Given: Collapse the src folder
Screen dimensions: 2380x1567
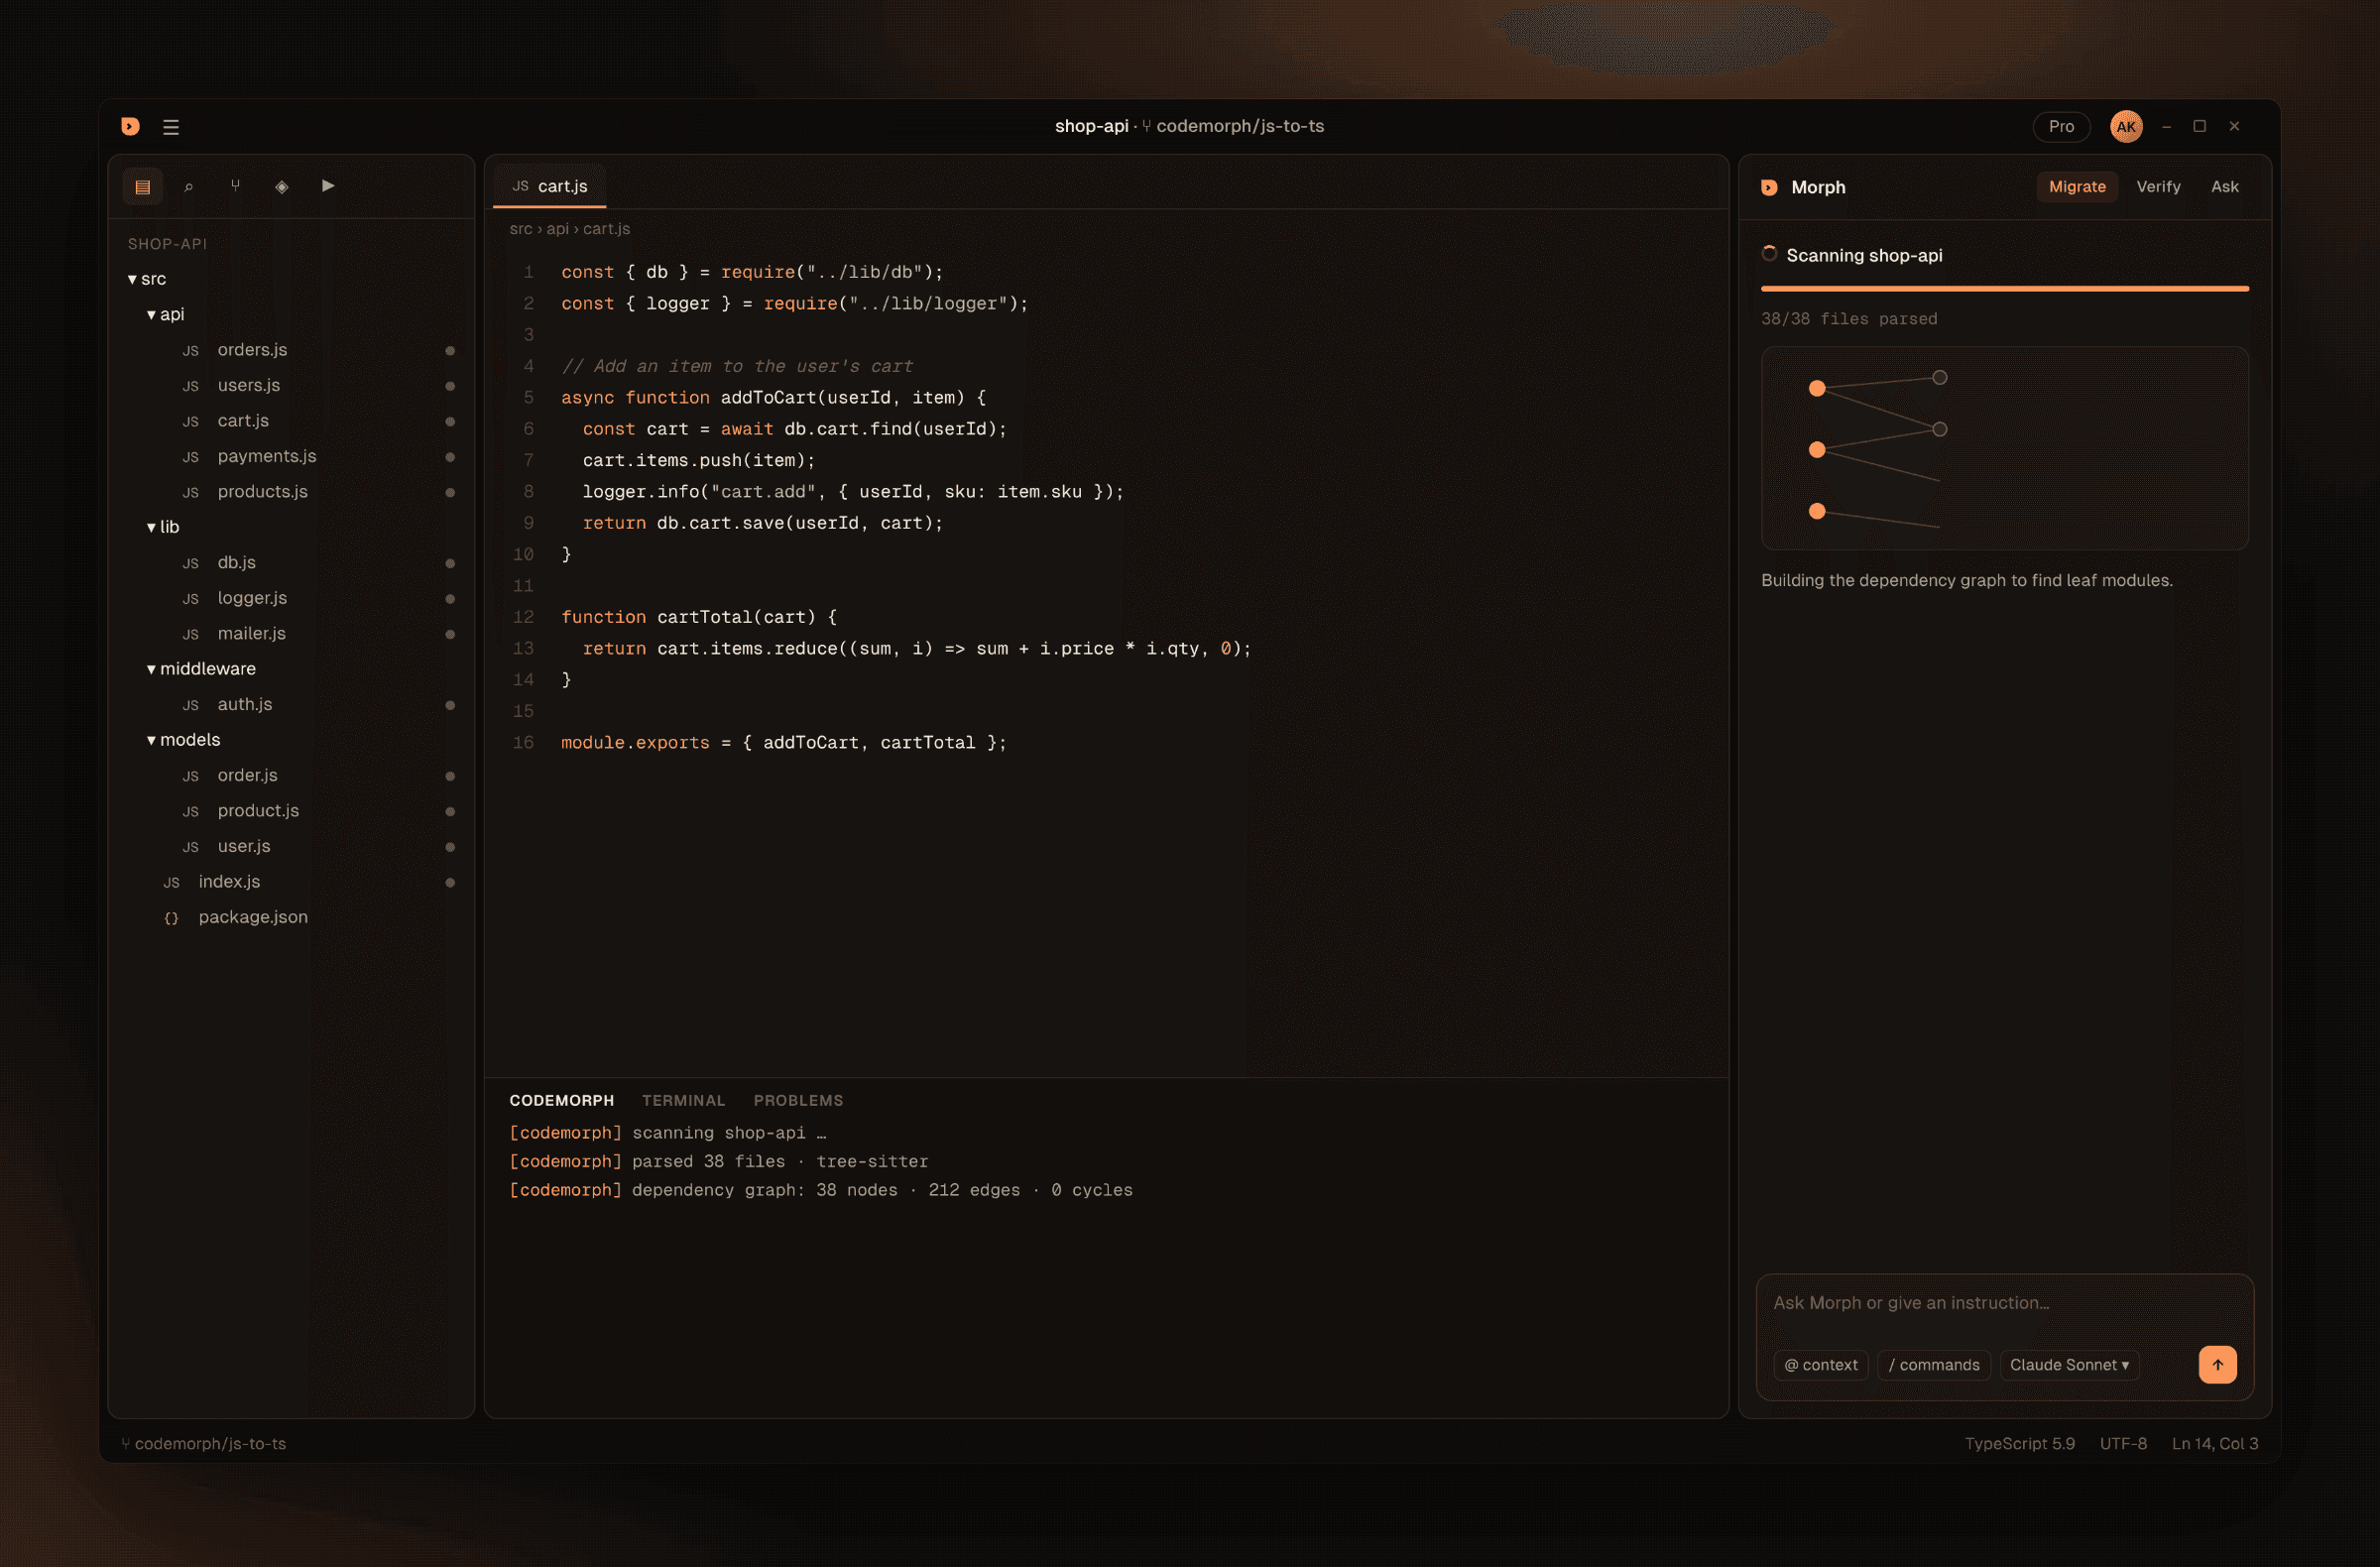Looking at the screenshot, I should click(147, 279).
